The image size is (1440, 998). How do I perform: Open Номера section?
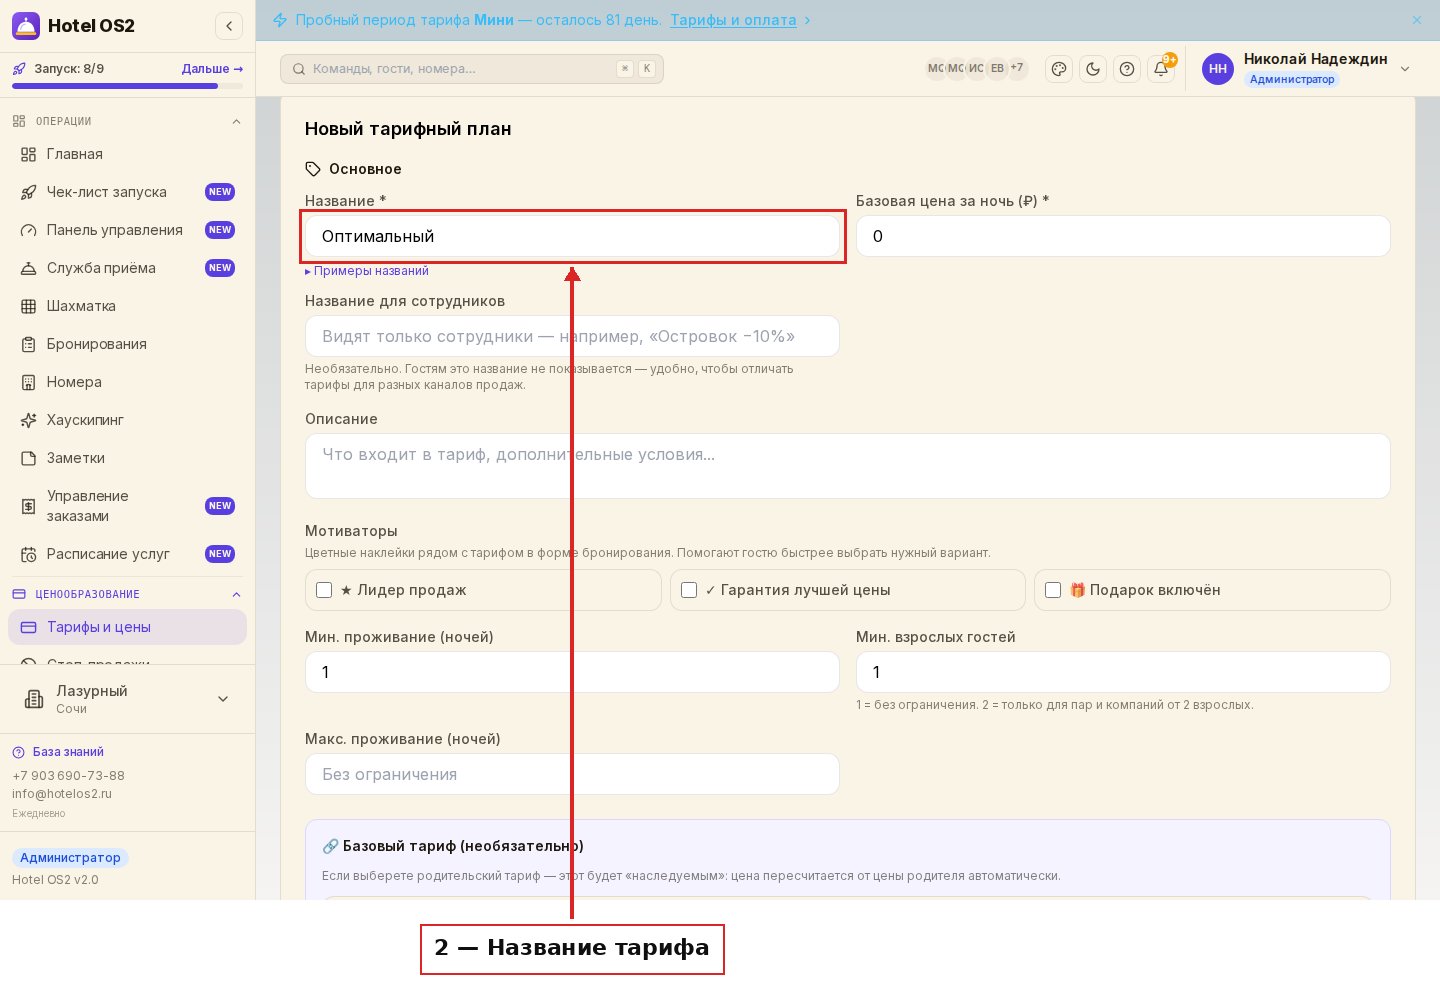(x=127, y=382)
